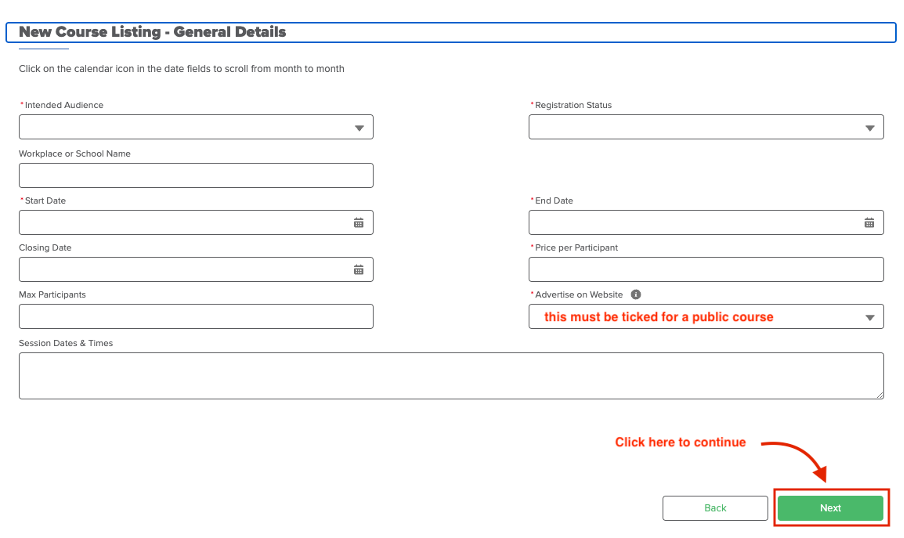
Task: Open the End Date calendar picker icon
Action: click(x=868, y=223)
